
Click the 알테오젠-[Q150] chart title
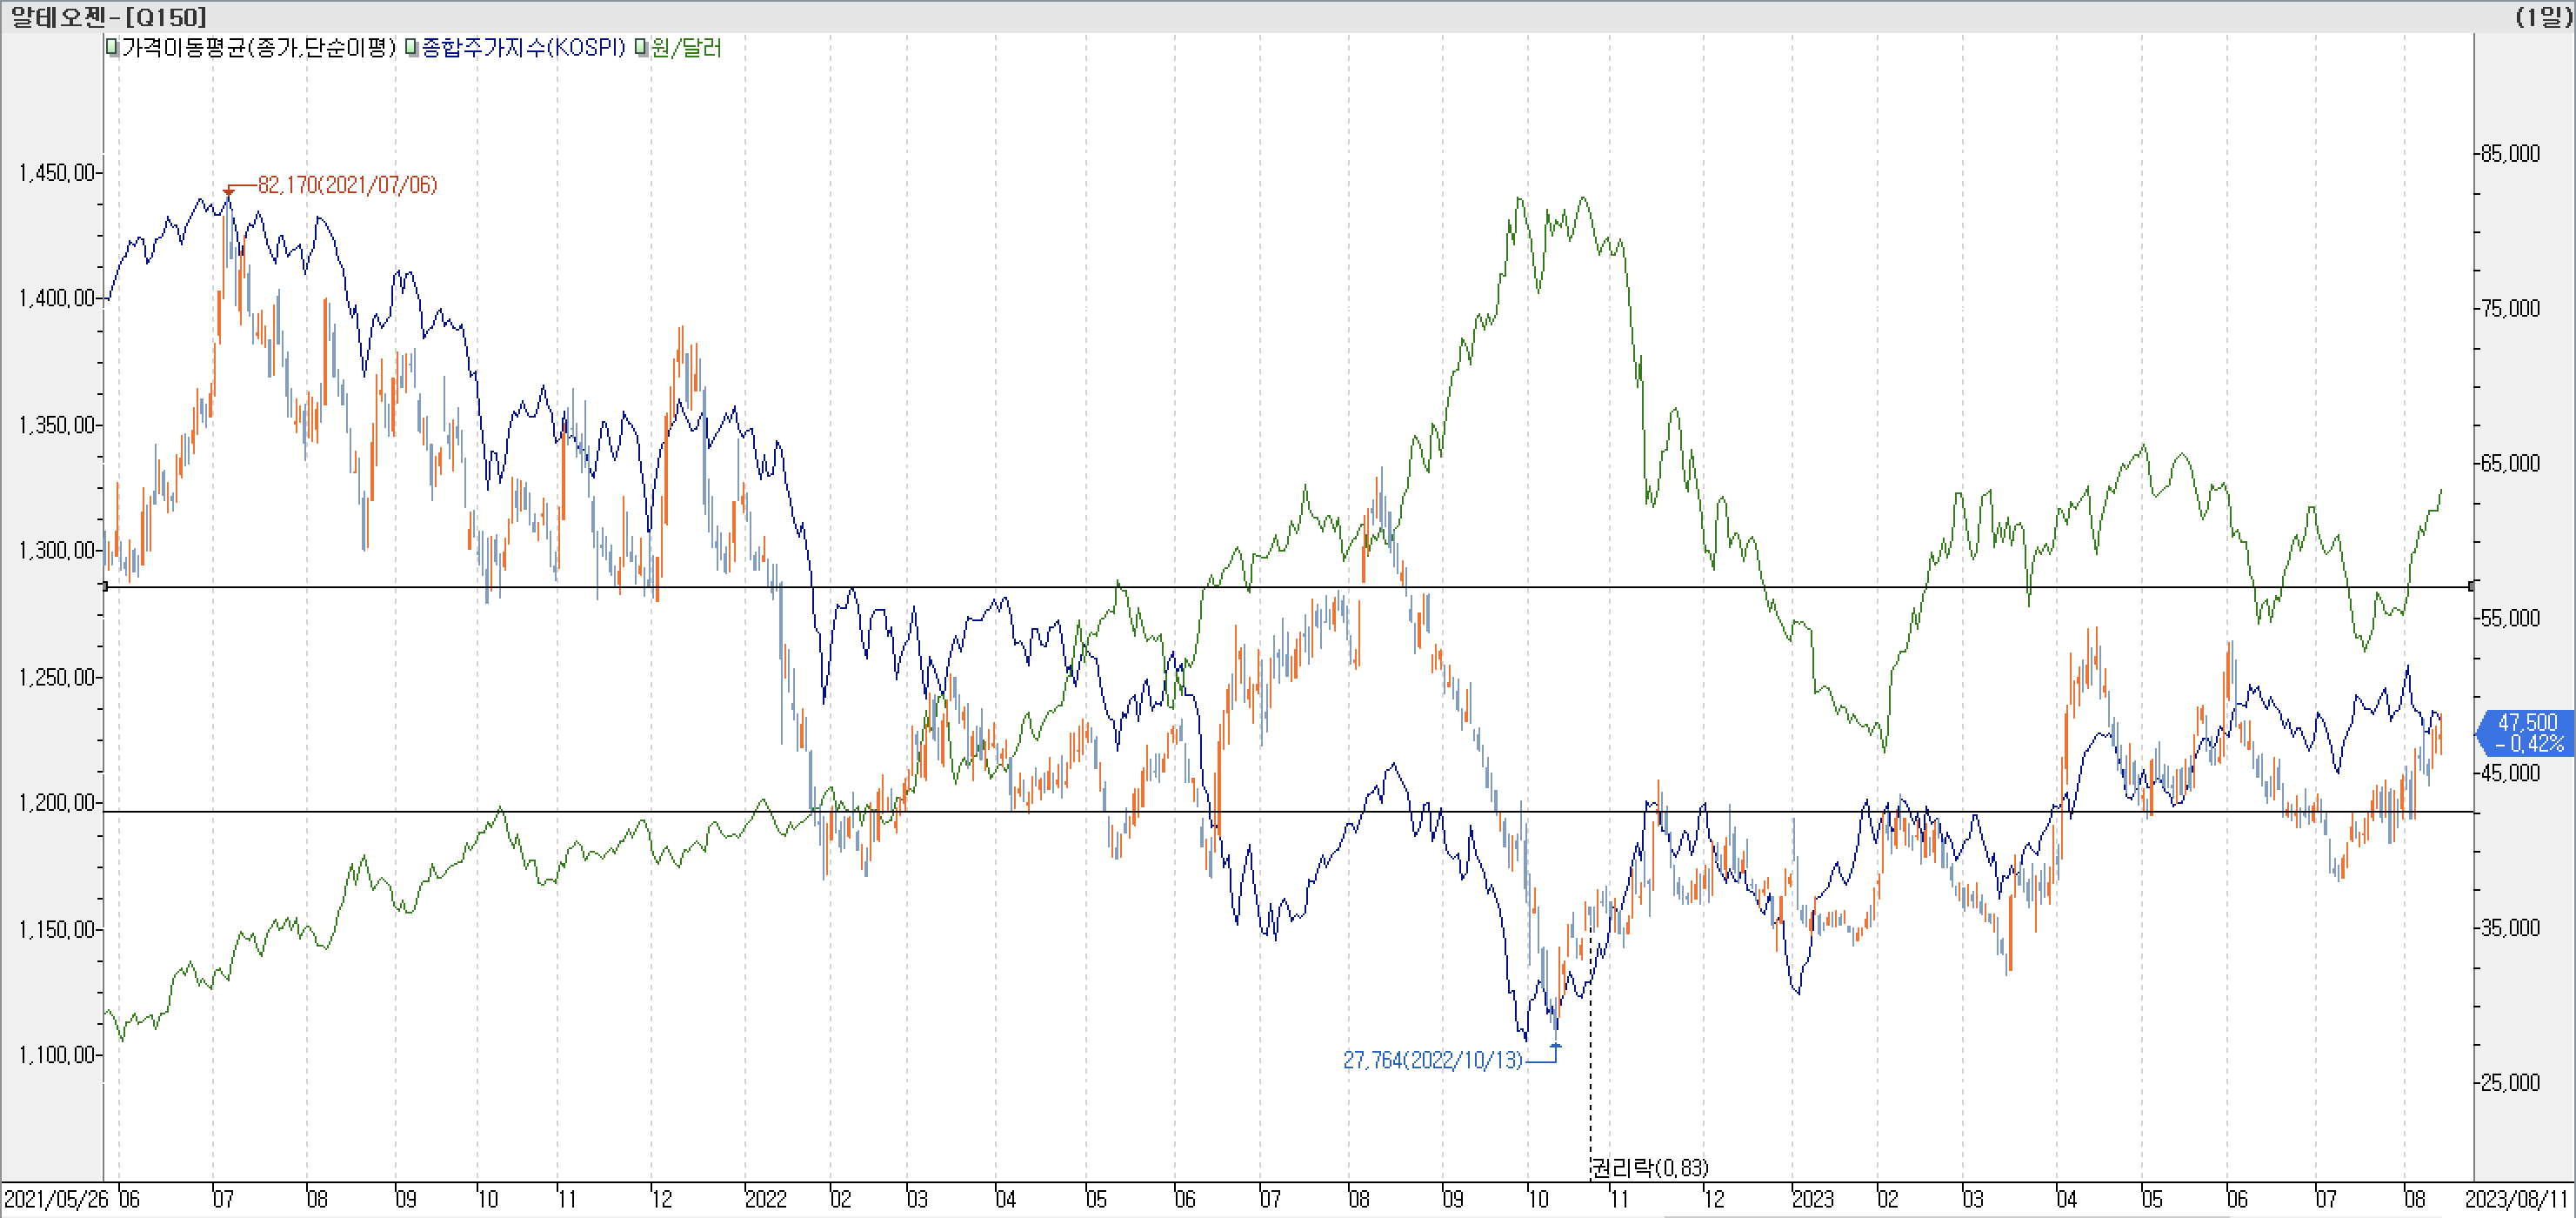[108, 16]
